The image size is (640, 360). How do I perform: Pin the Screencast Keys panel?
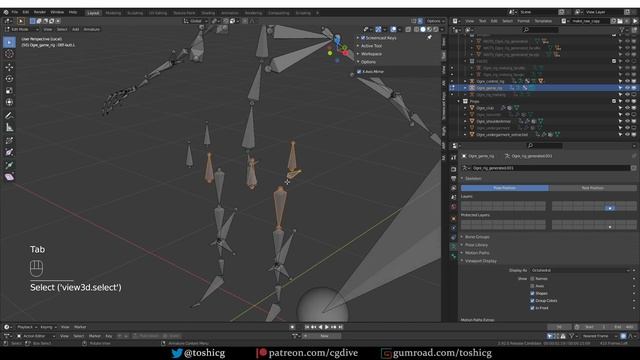tap(429, 38)
